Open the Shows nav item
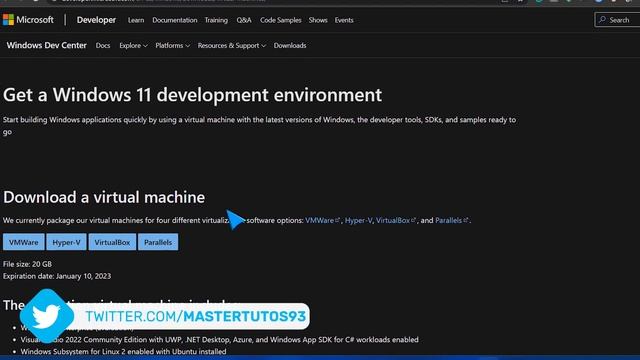Viewport: 640px width, 360px height. [318, 20]
